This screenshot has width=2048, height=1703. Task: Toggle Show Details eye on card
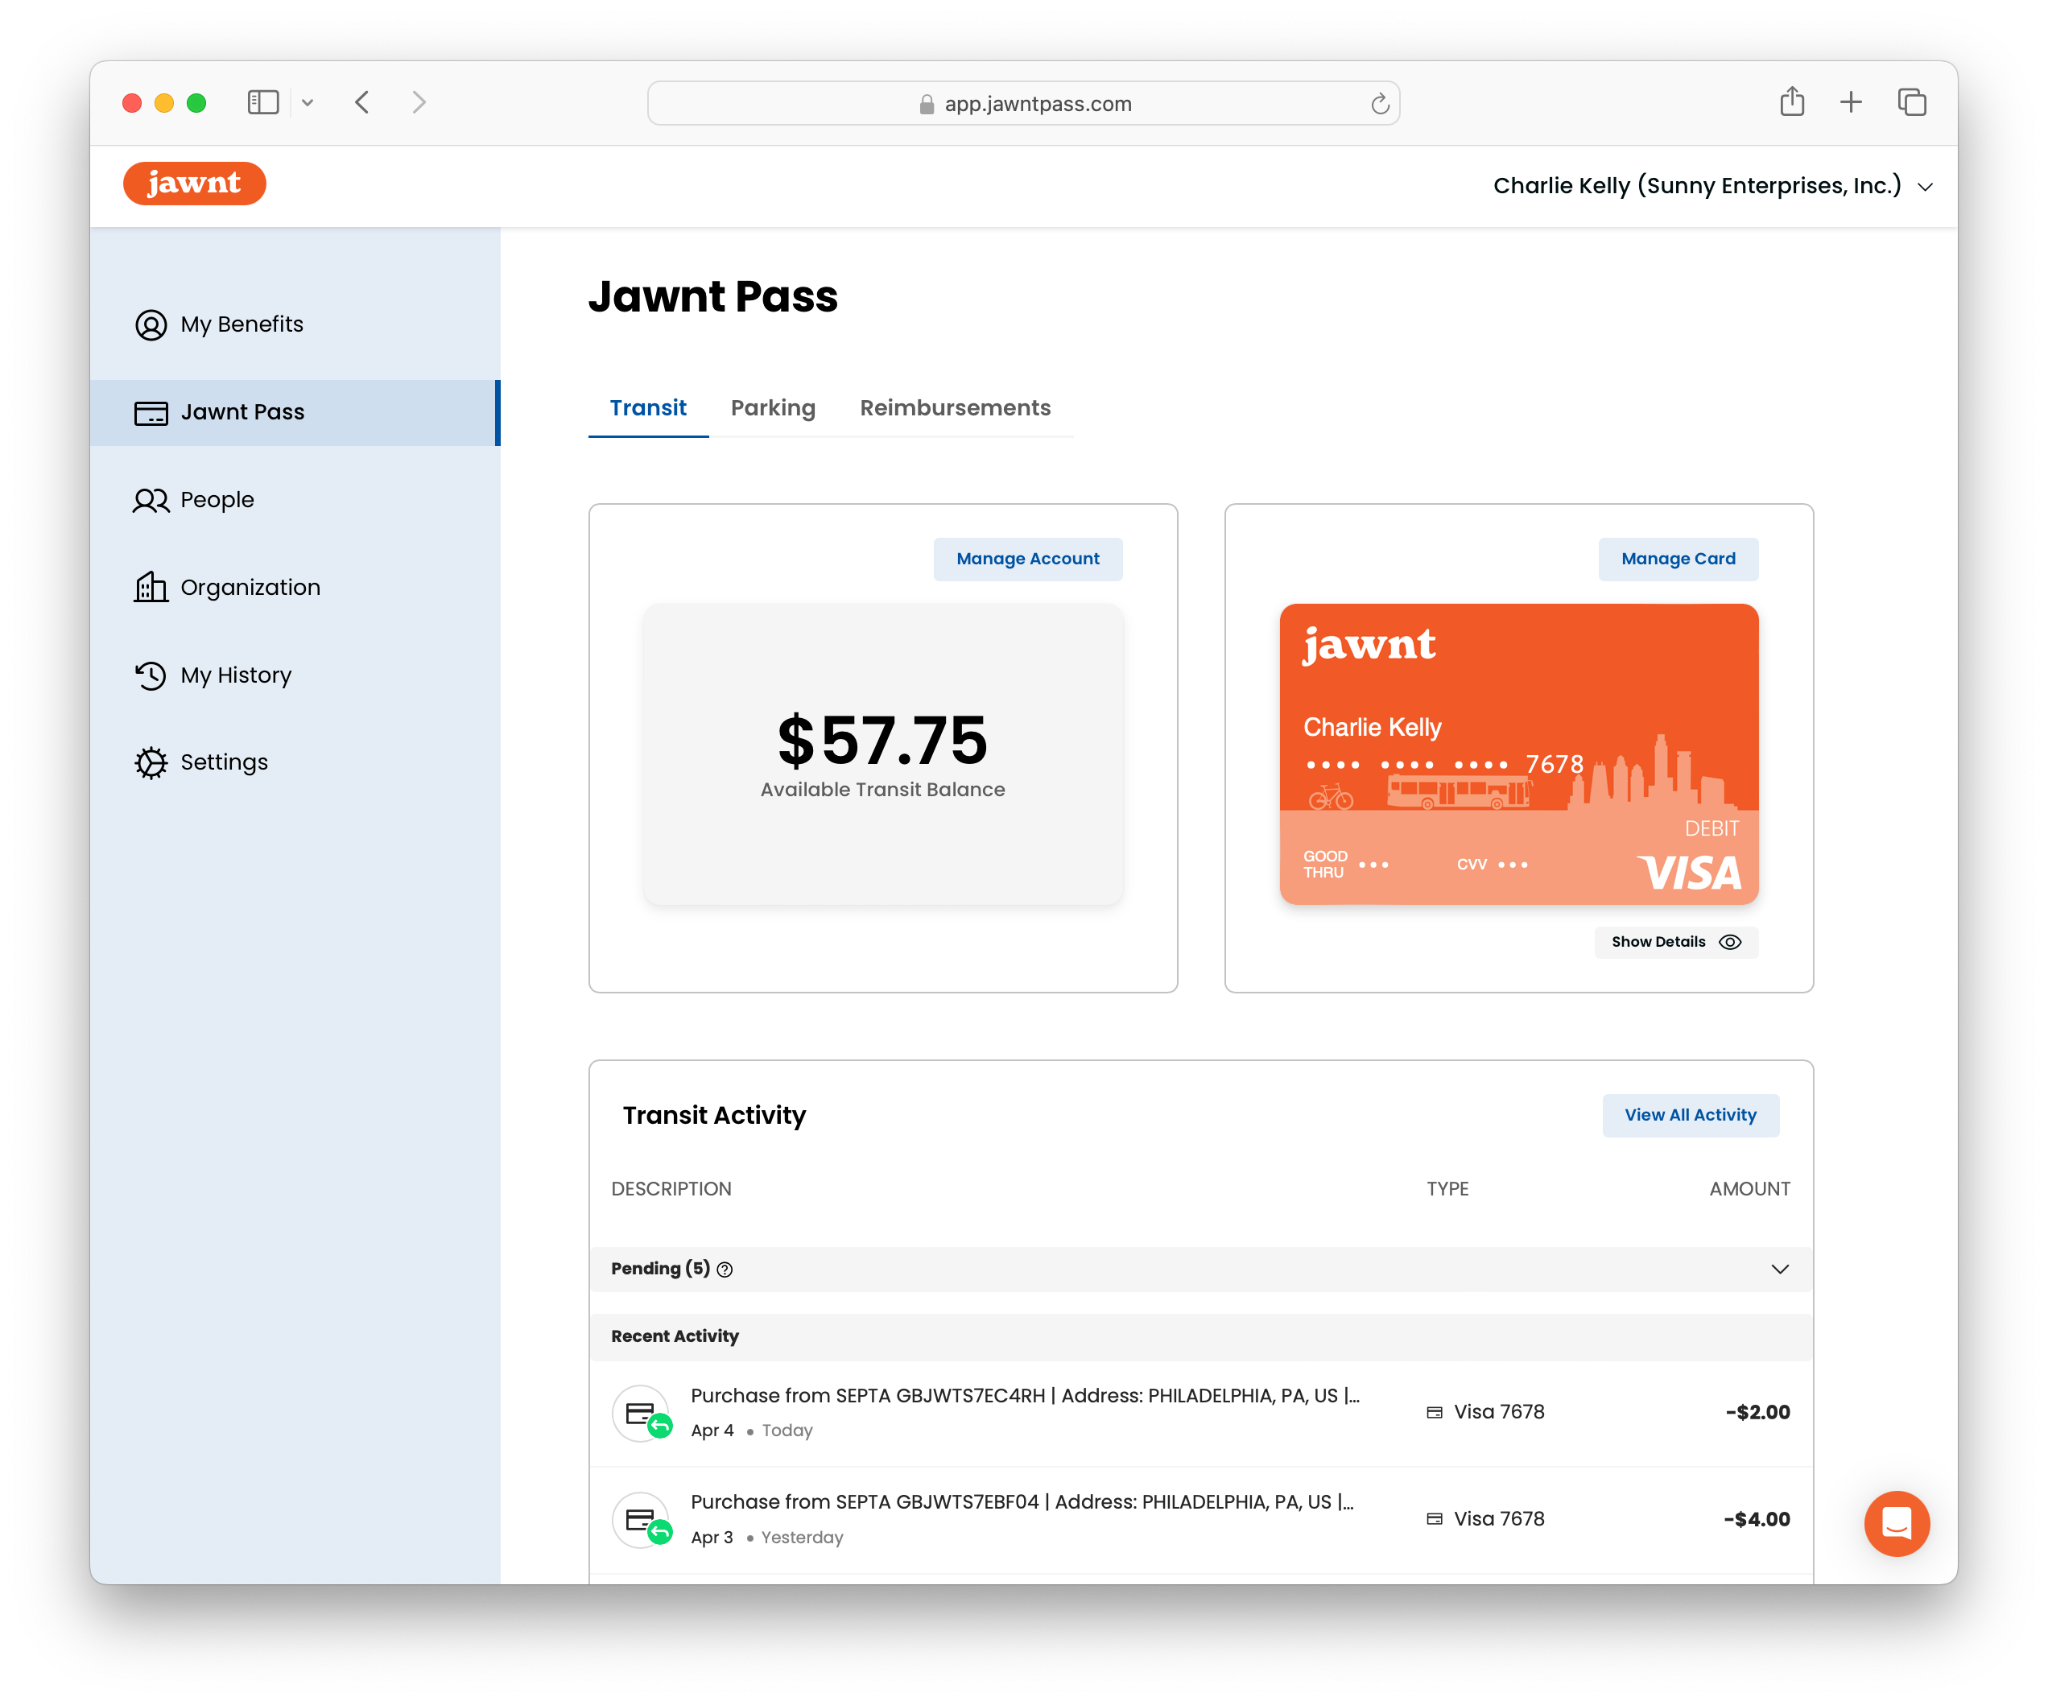click(1730, 942)
